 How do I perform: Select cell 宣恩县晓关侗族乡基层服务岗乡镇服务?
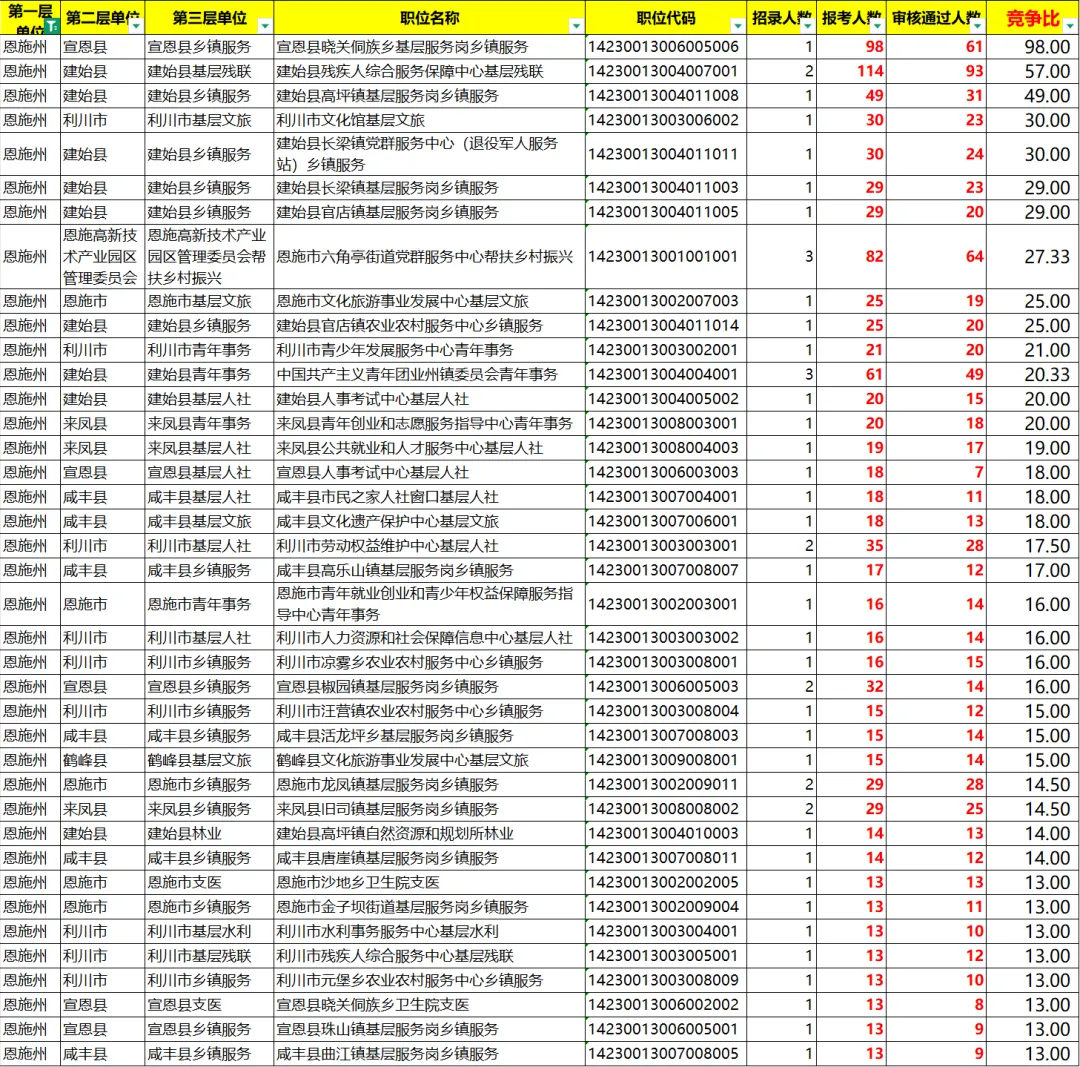(x=429, y=47)
